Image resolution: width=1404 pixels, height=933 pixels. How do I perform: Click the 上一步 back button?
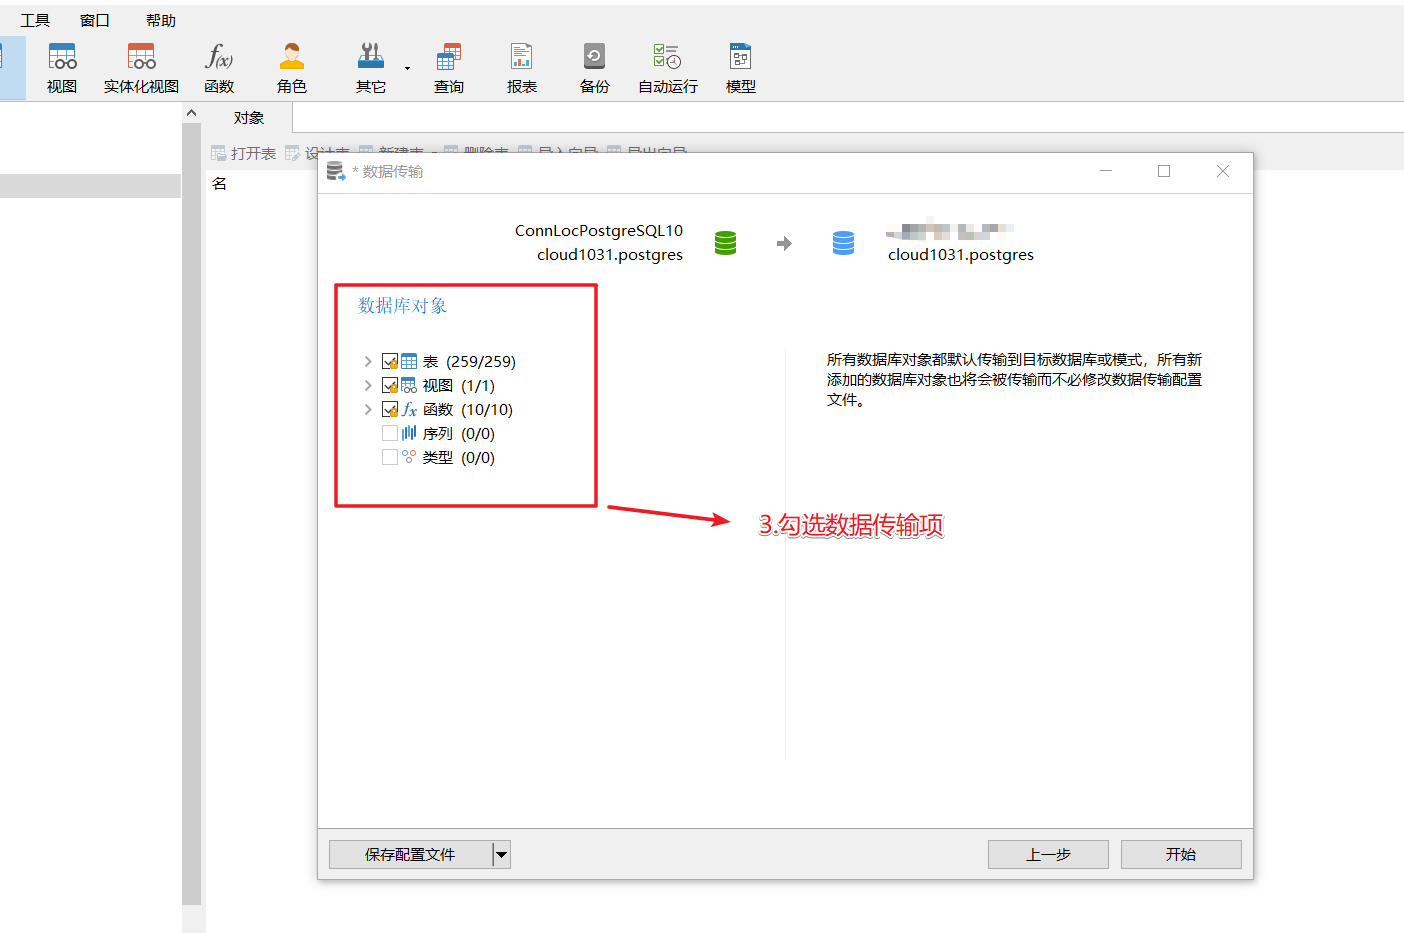click(x=1048, y=855)
